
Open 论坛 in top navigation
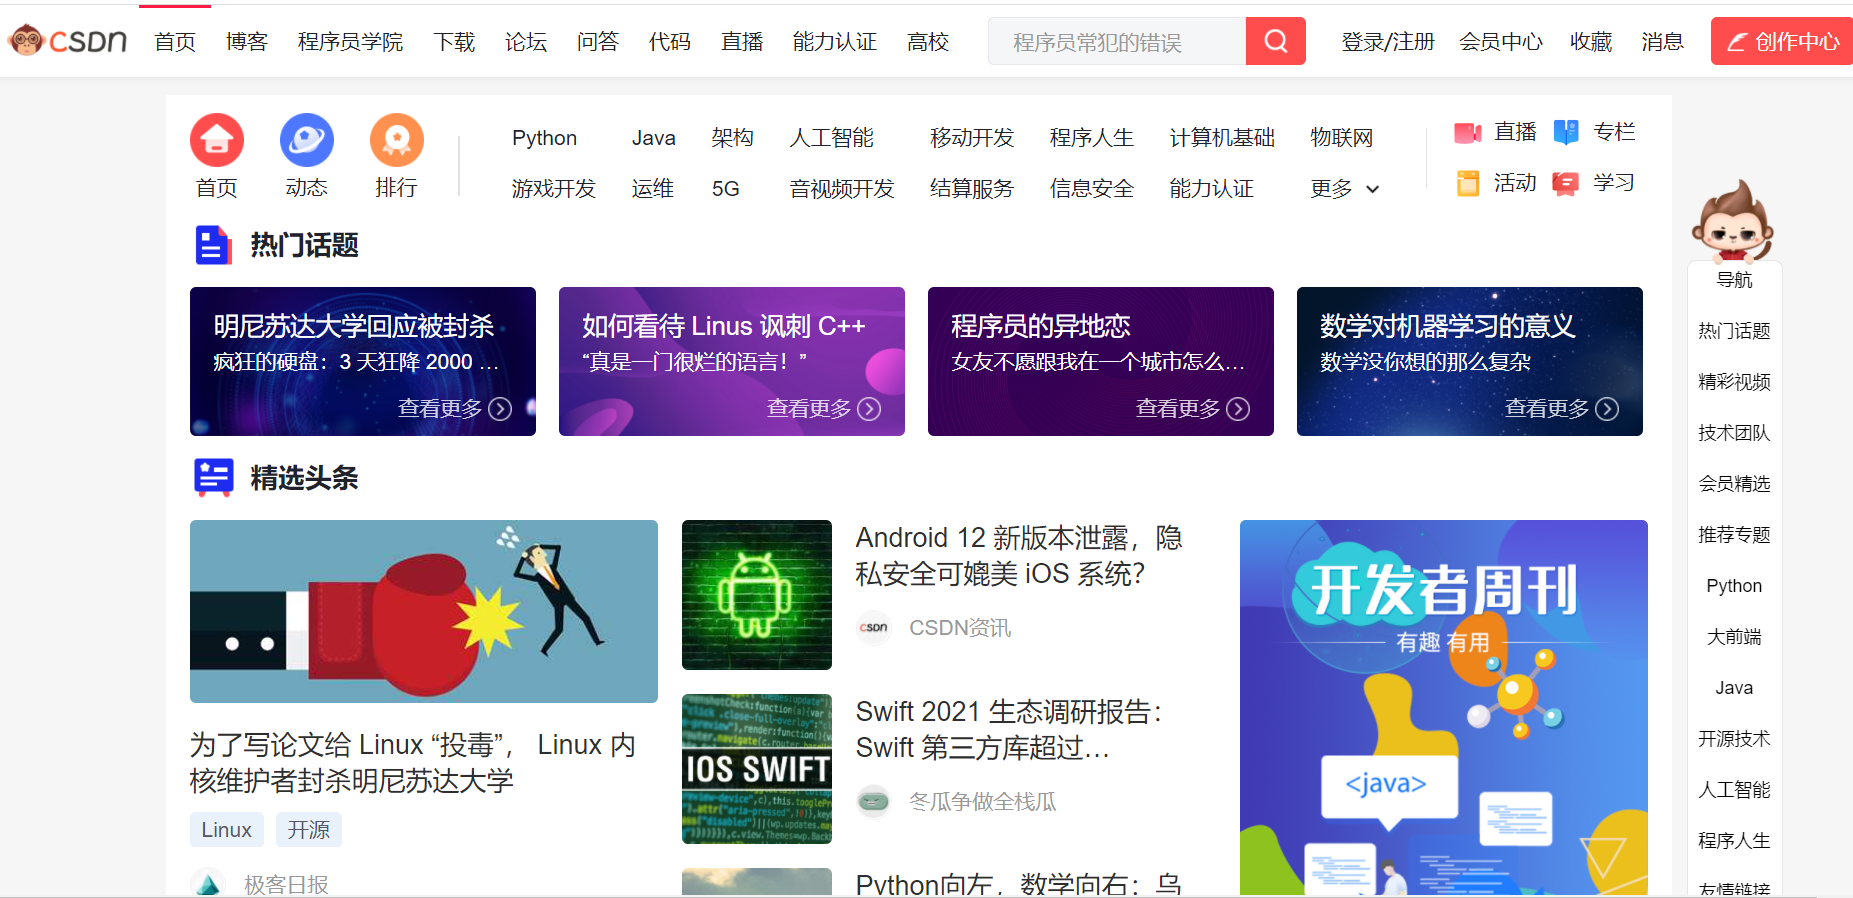point(526,42)
